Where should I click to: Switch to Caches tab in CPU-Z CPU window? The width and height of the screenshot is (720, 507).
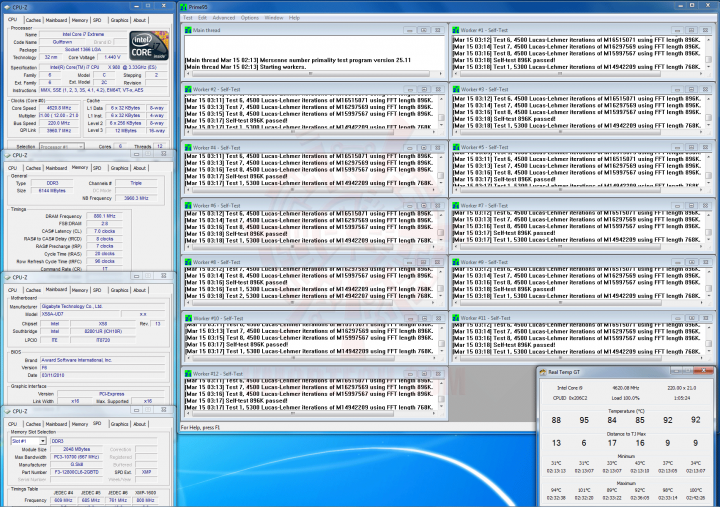coord(33,20)
